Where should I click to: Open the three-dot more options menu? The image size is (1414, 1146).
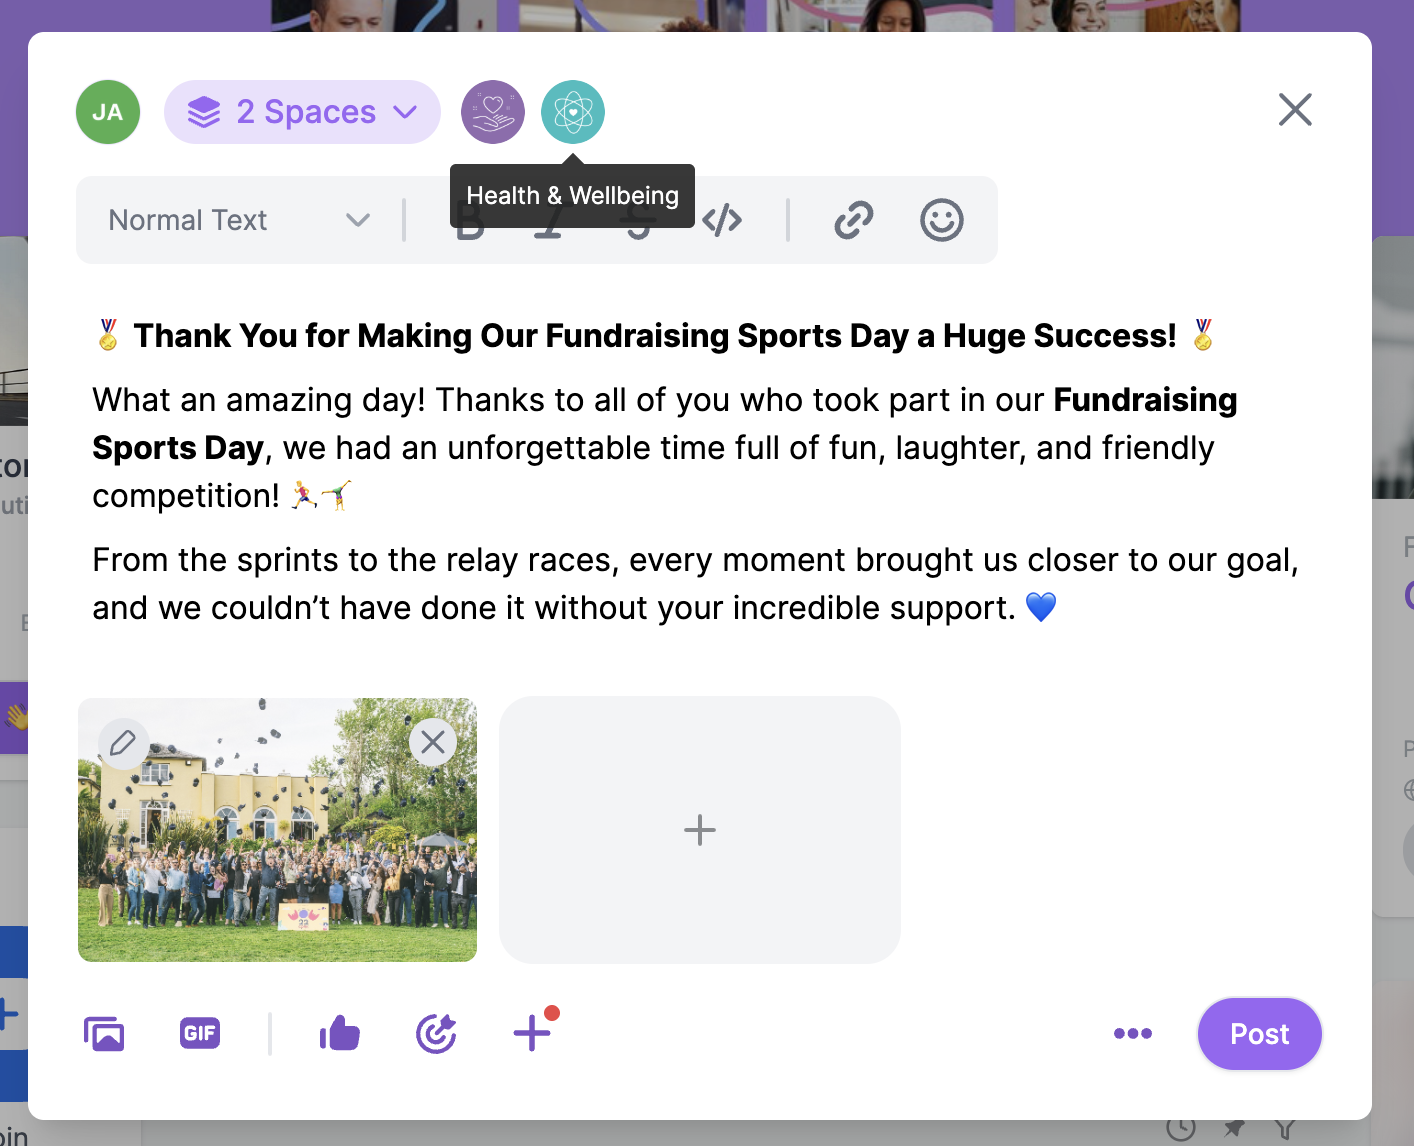(x=1133, y=1034)
